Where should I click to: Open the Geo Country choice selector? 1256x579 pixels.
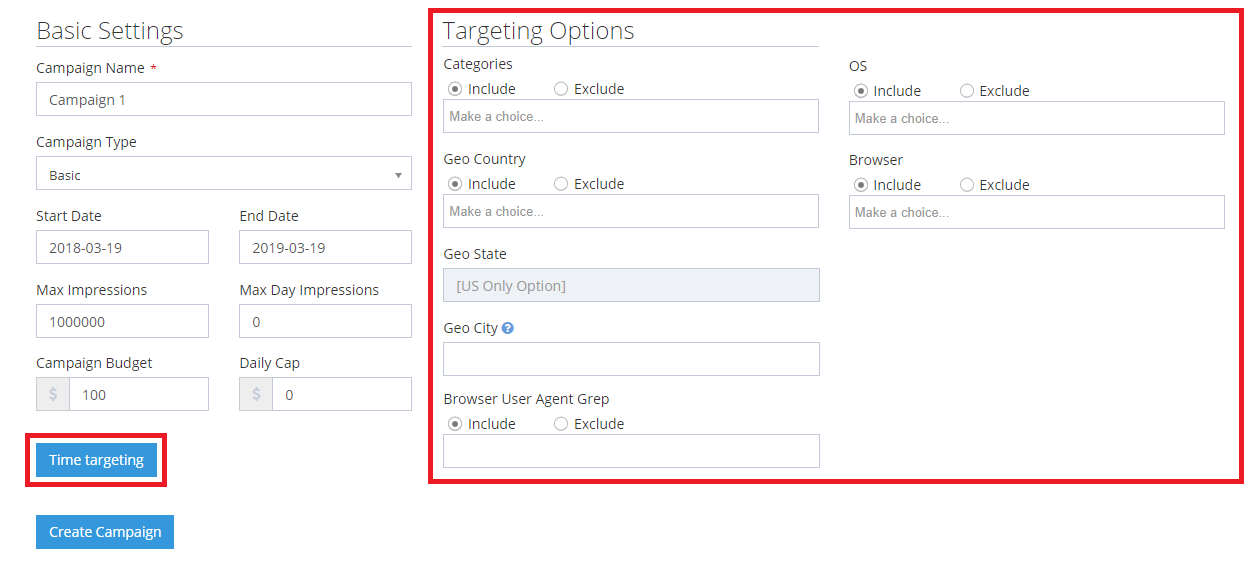click(631, 211)
